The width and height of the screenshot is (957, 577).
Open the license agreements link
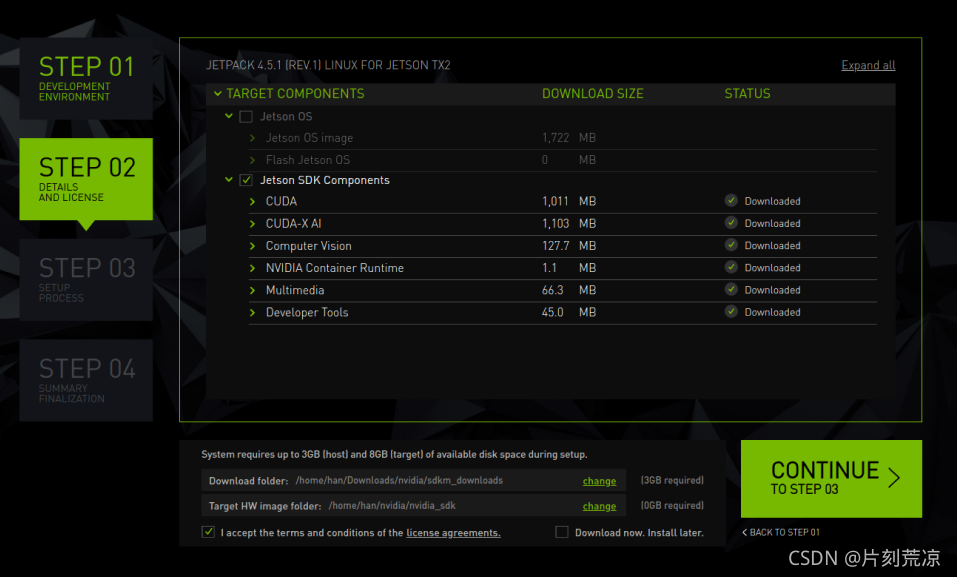pyautogui.click(x=453, y=533)
